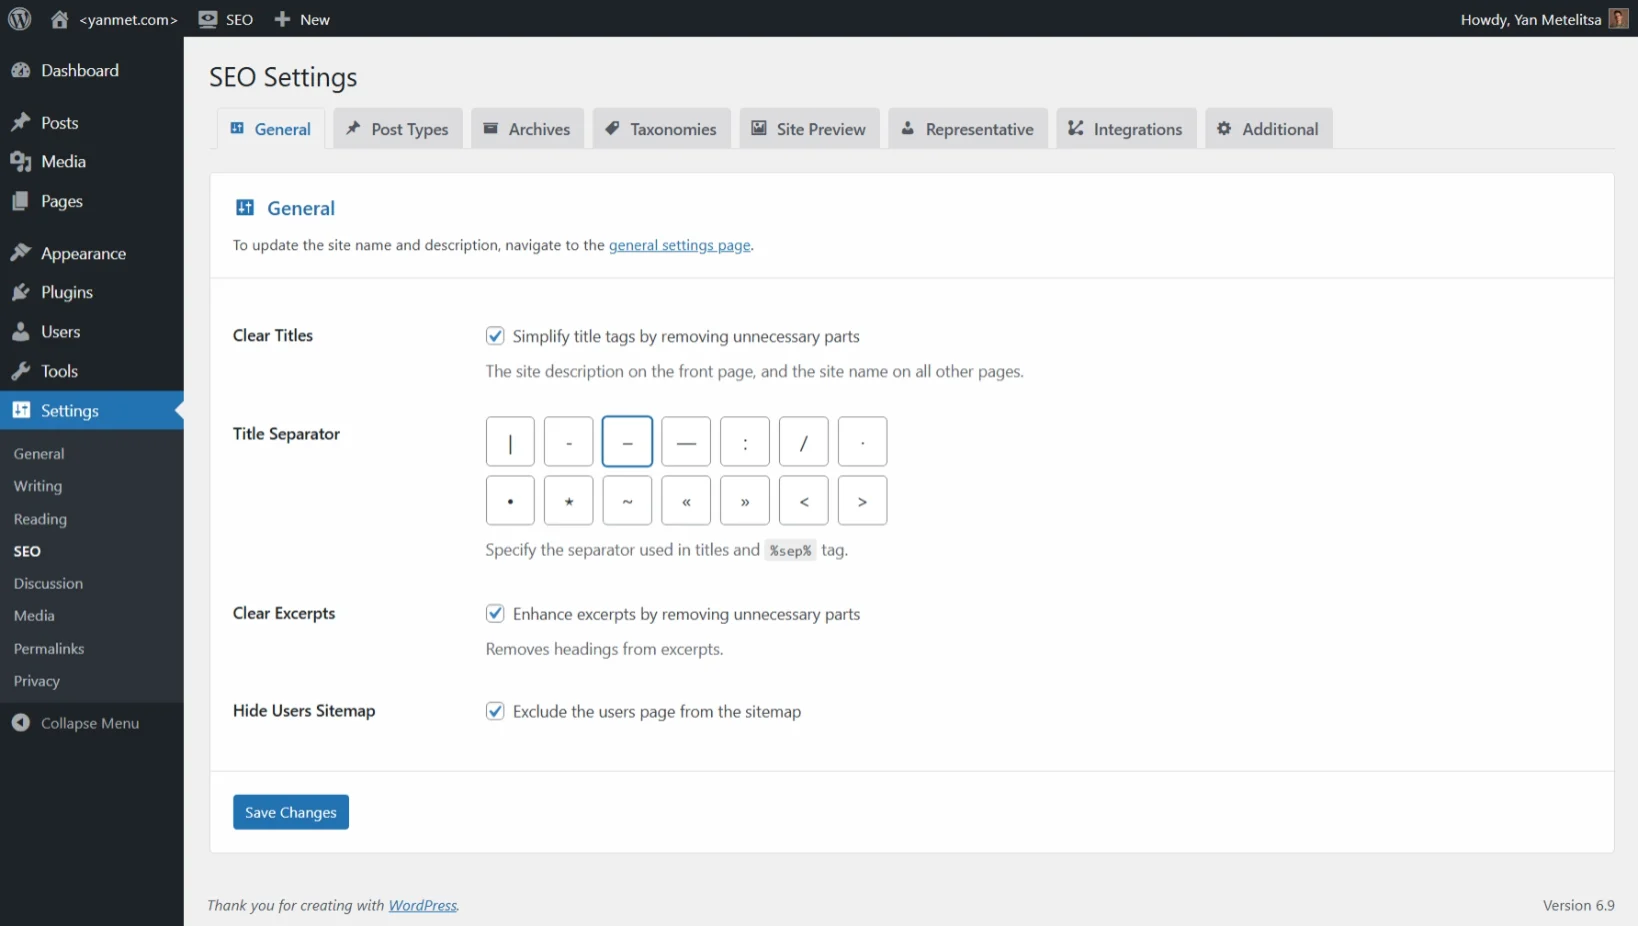Switch to the Integrations tab
Image resolution: width=1638 pixels, height=926 pixels.
coord(1126,129)
